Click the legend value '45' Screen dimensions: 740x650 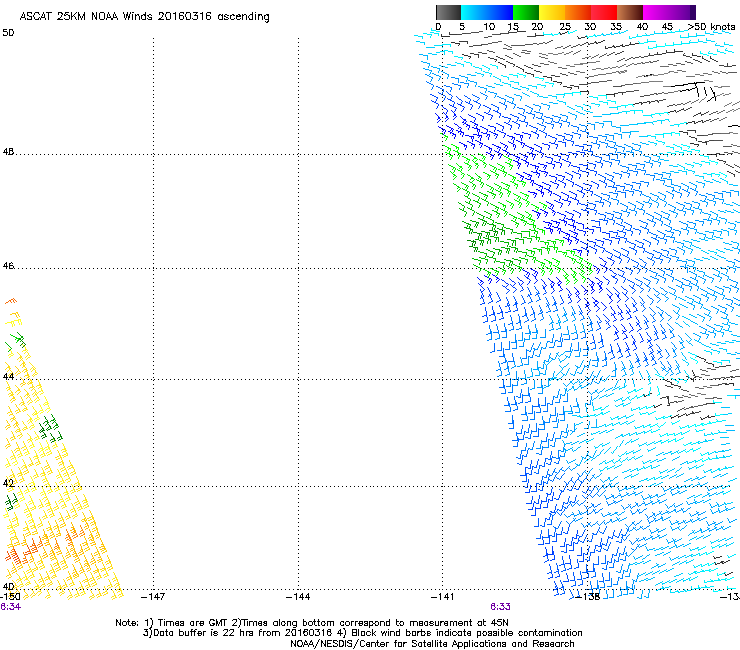tap(667, 27)
